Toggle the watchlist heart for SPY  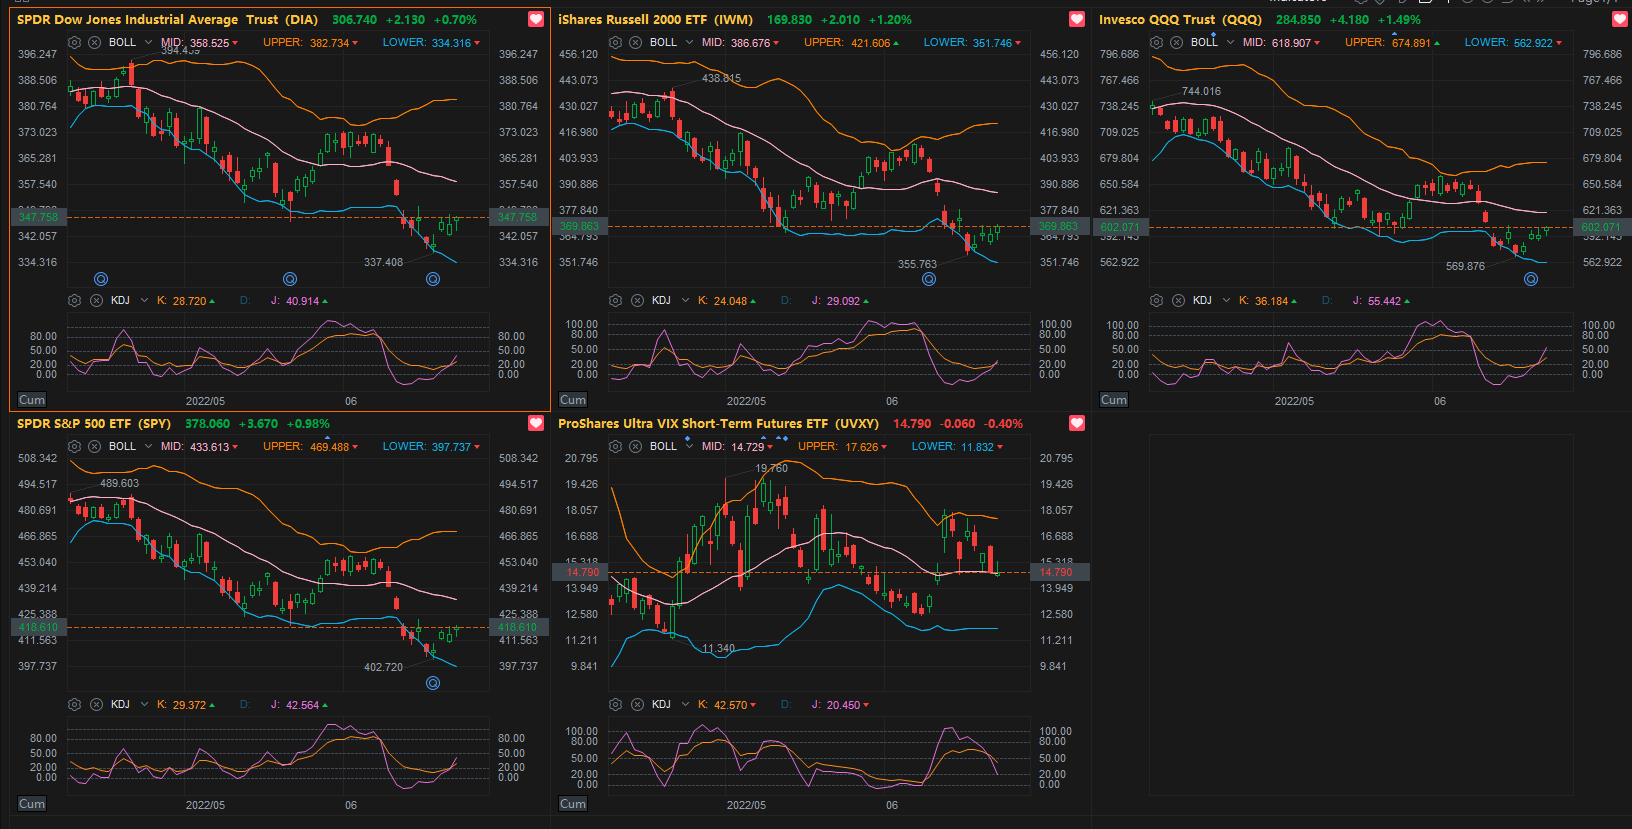tap(536, 423)
